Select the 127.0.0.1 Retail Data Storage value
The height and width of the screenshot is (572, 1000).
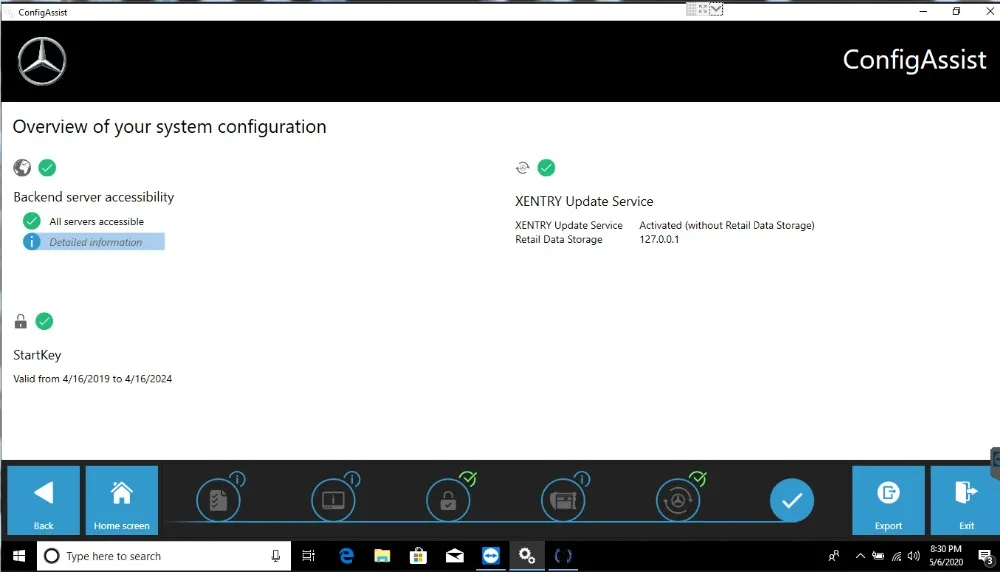point(659,239)
